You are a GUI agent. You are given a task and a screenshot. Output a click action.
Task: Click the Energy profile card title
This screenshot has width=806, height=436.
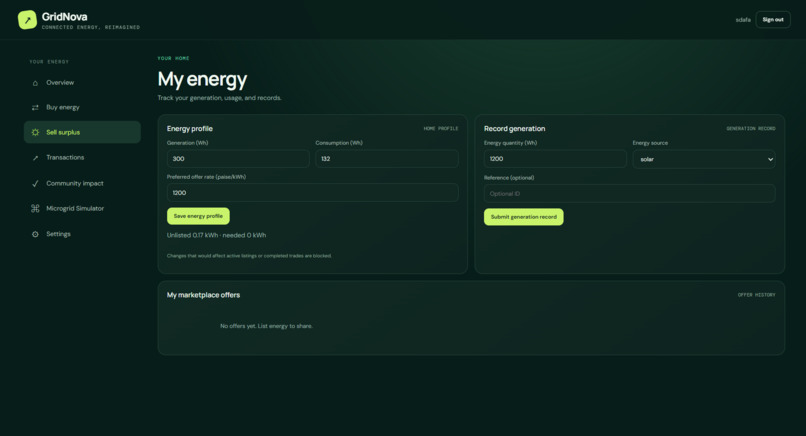coord(190,129)
